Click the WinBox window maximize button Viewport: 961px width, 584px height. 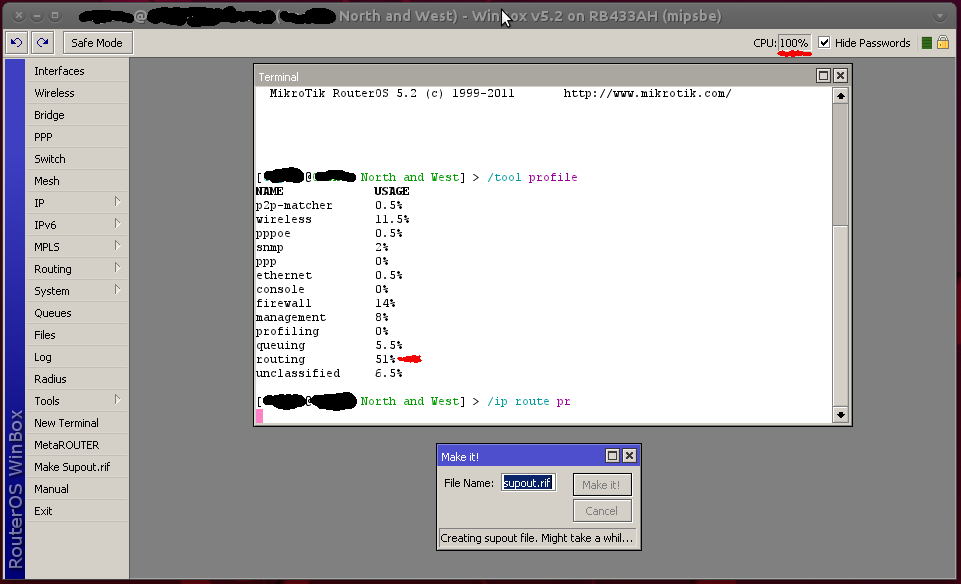pos(55,16)
